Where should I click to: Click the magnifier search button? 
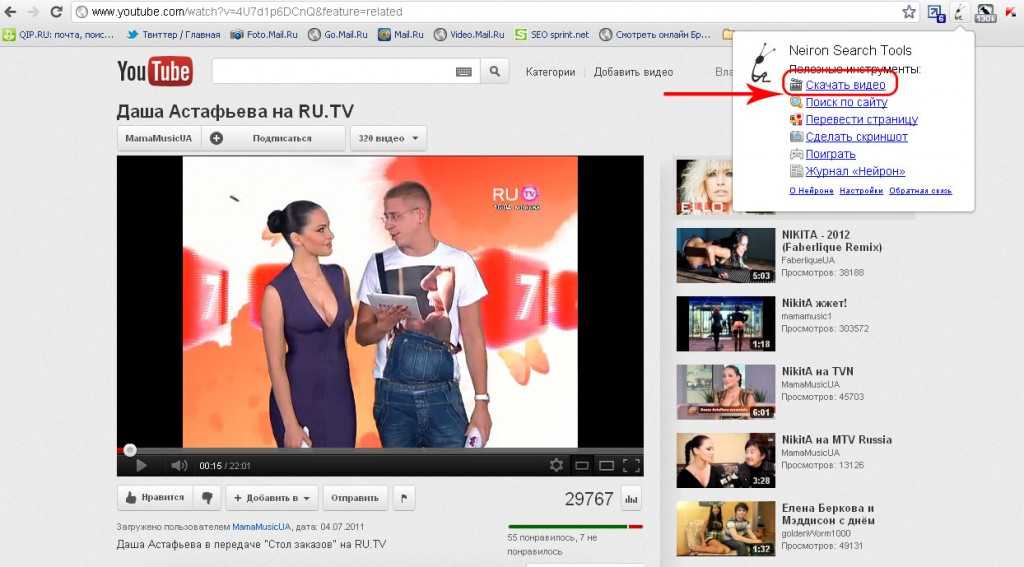coord(494,71)
